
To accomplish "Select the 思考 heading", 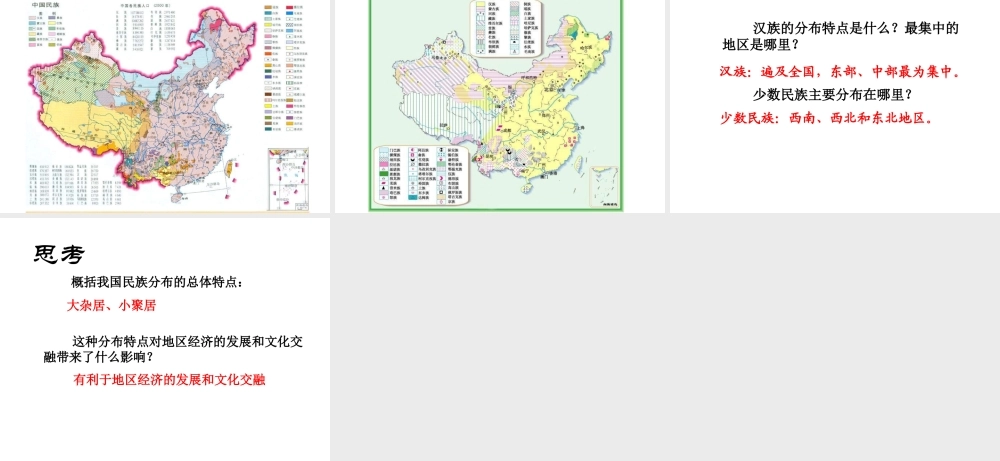I will pos(59,254).
